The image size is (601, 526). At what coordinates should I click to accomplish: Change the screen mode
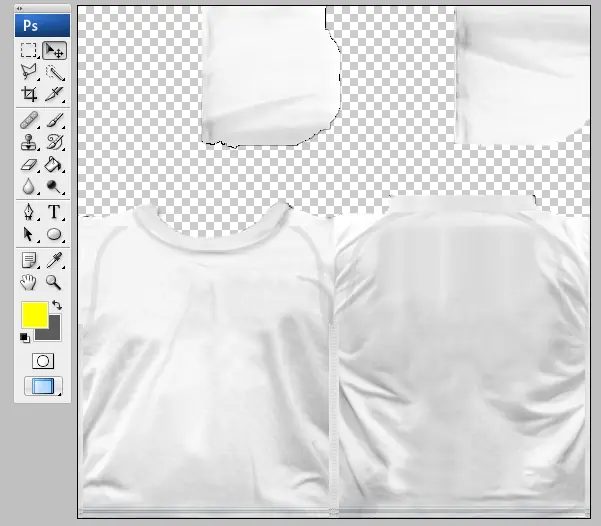click(x=43, y=386)
